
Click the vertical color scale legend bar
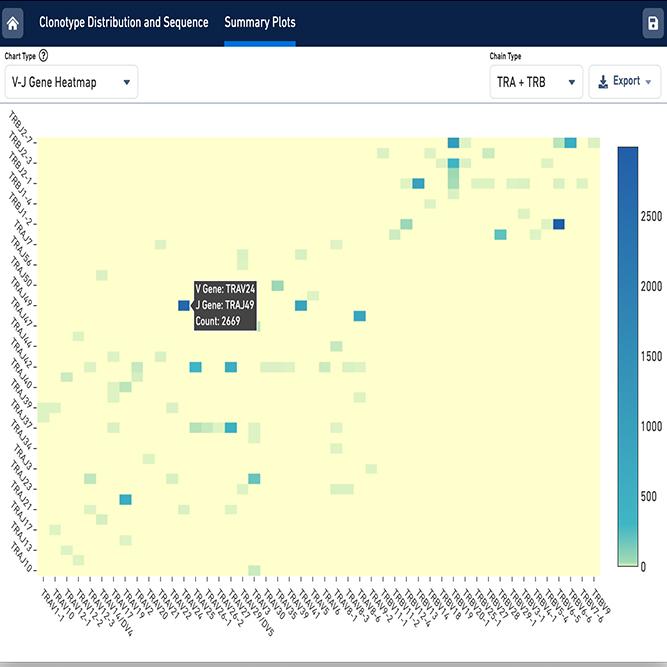coord(628,356)
